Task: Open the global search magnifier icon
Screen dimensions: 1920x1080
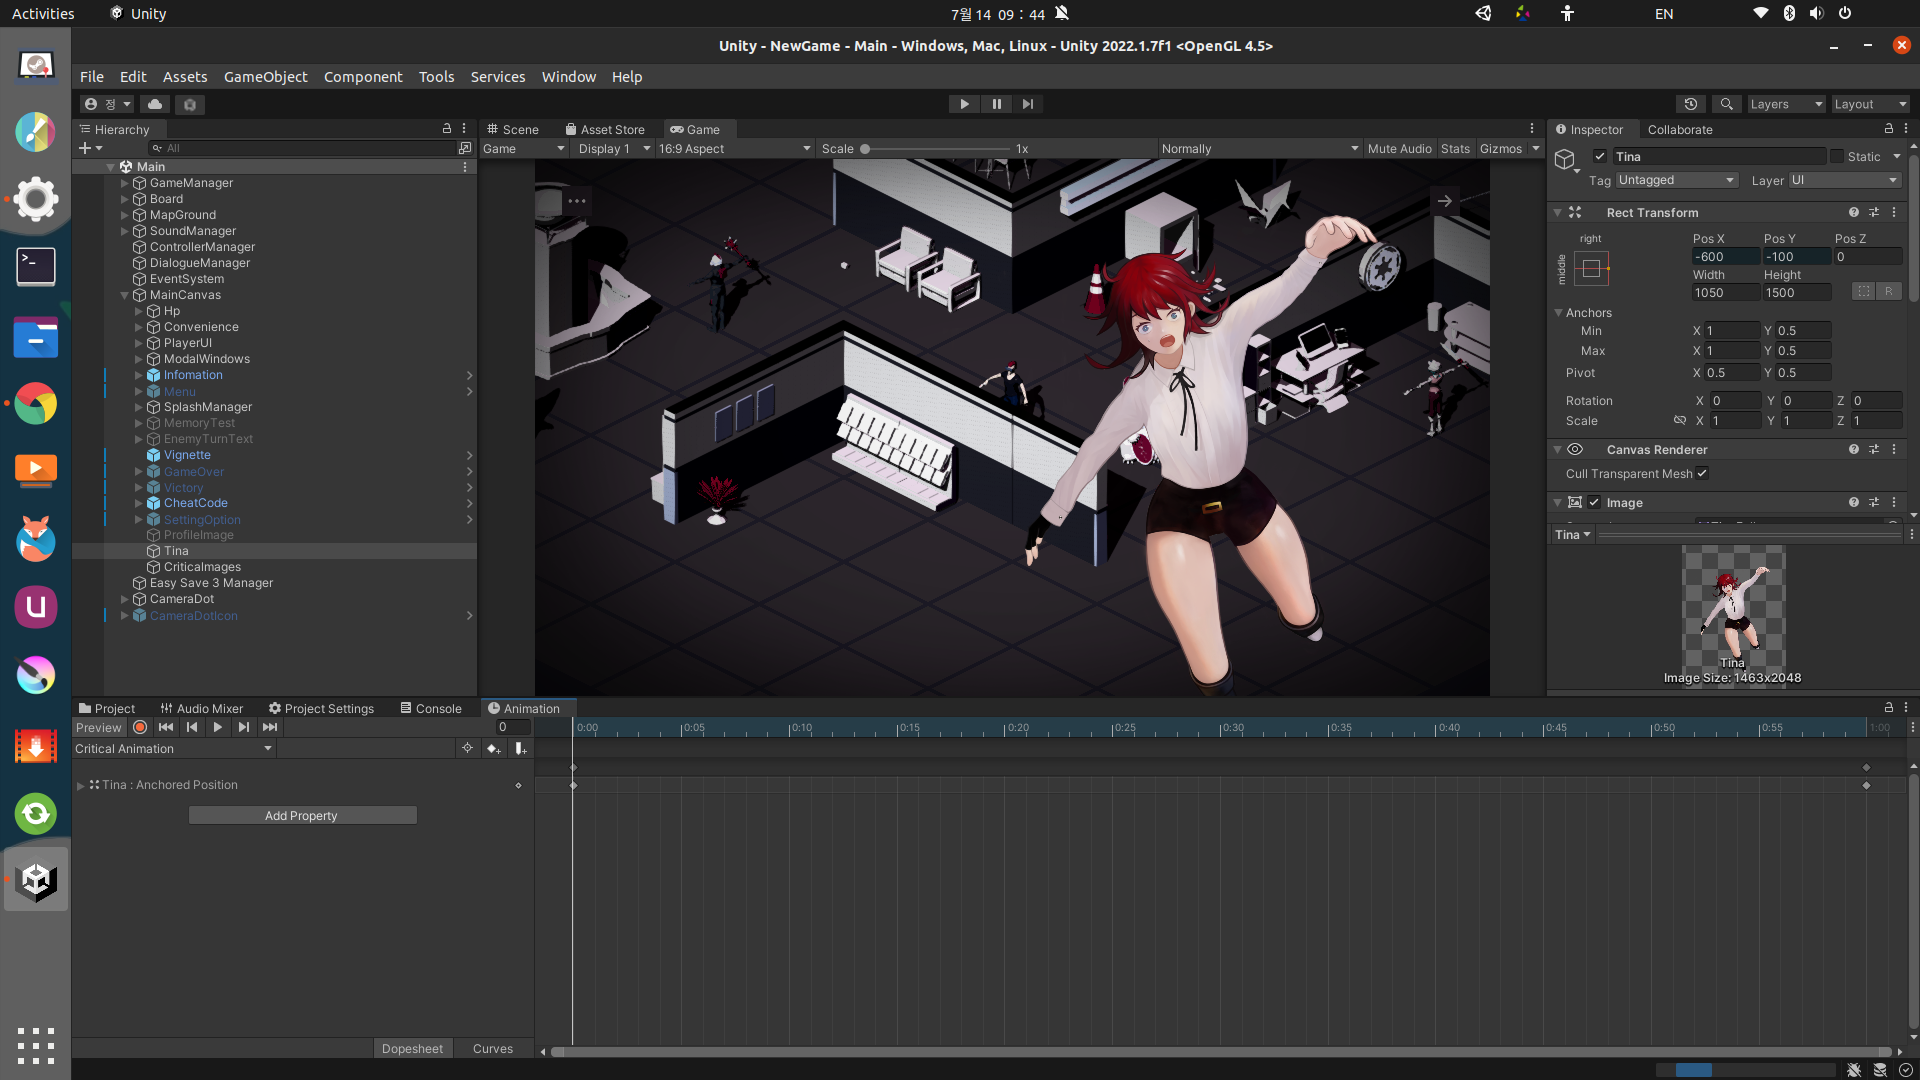Action: click(1726, 104)
